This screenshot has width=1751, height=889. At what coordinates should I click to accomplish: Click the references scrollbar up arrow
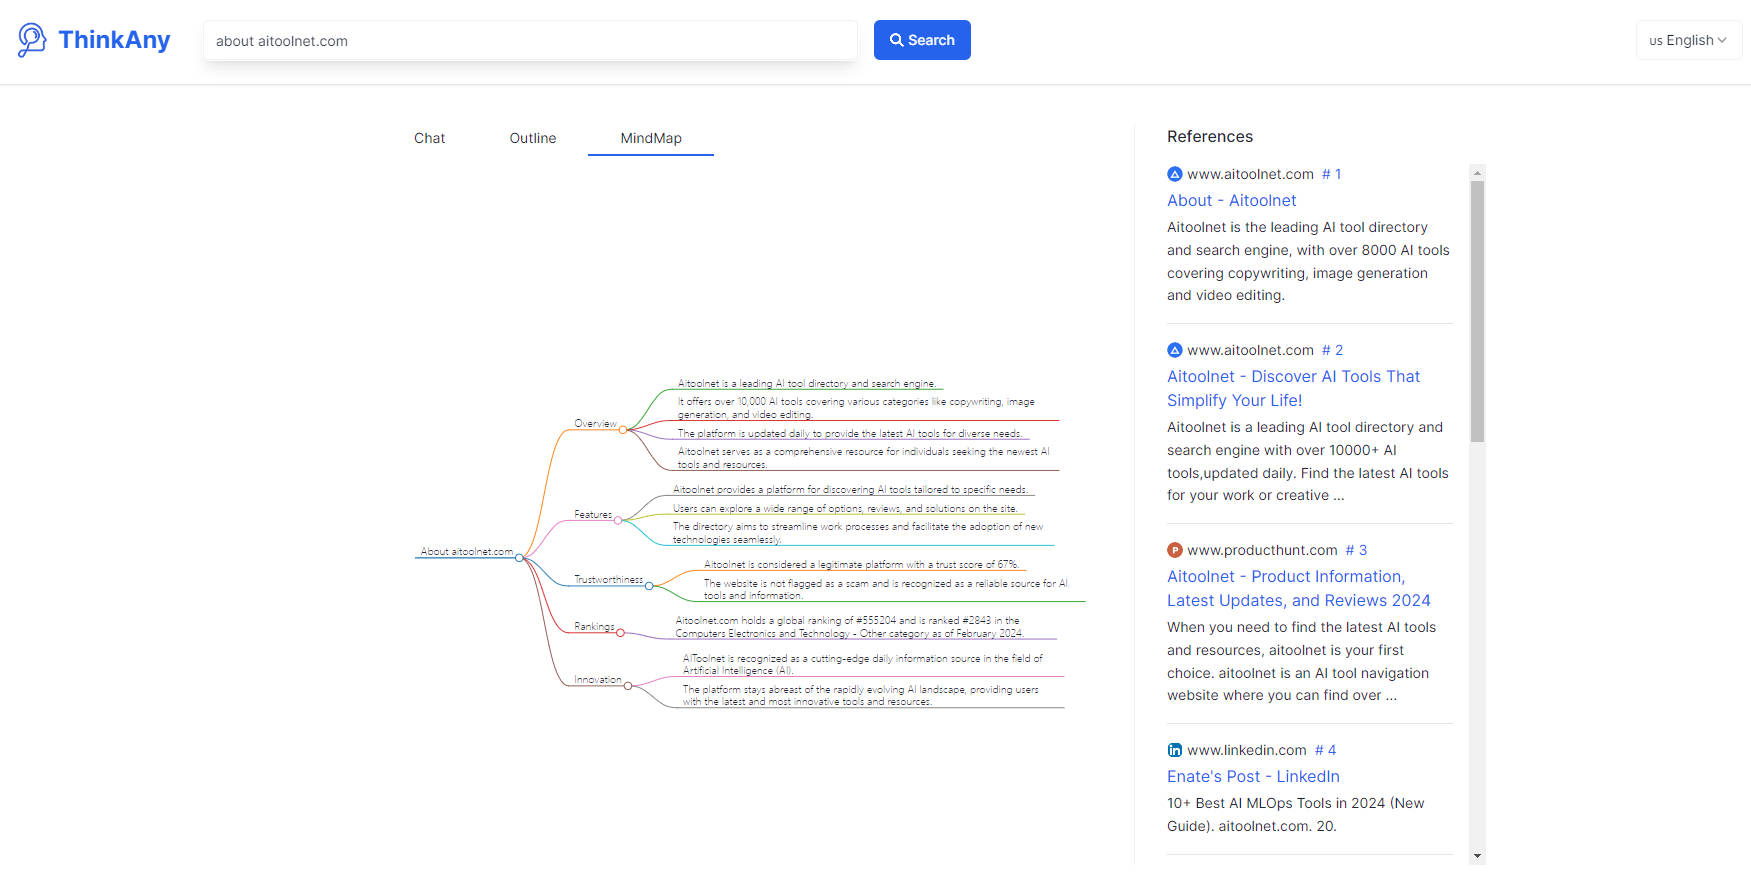pos(1477,172)
